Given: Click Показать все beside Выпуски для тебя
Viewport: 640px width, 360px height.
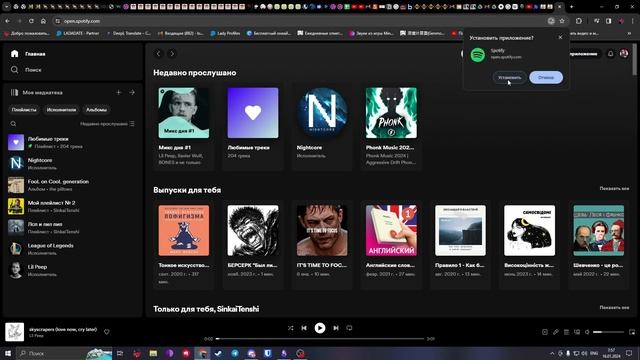Looking at the screenshot, I should tap(614, 189).
